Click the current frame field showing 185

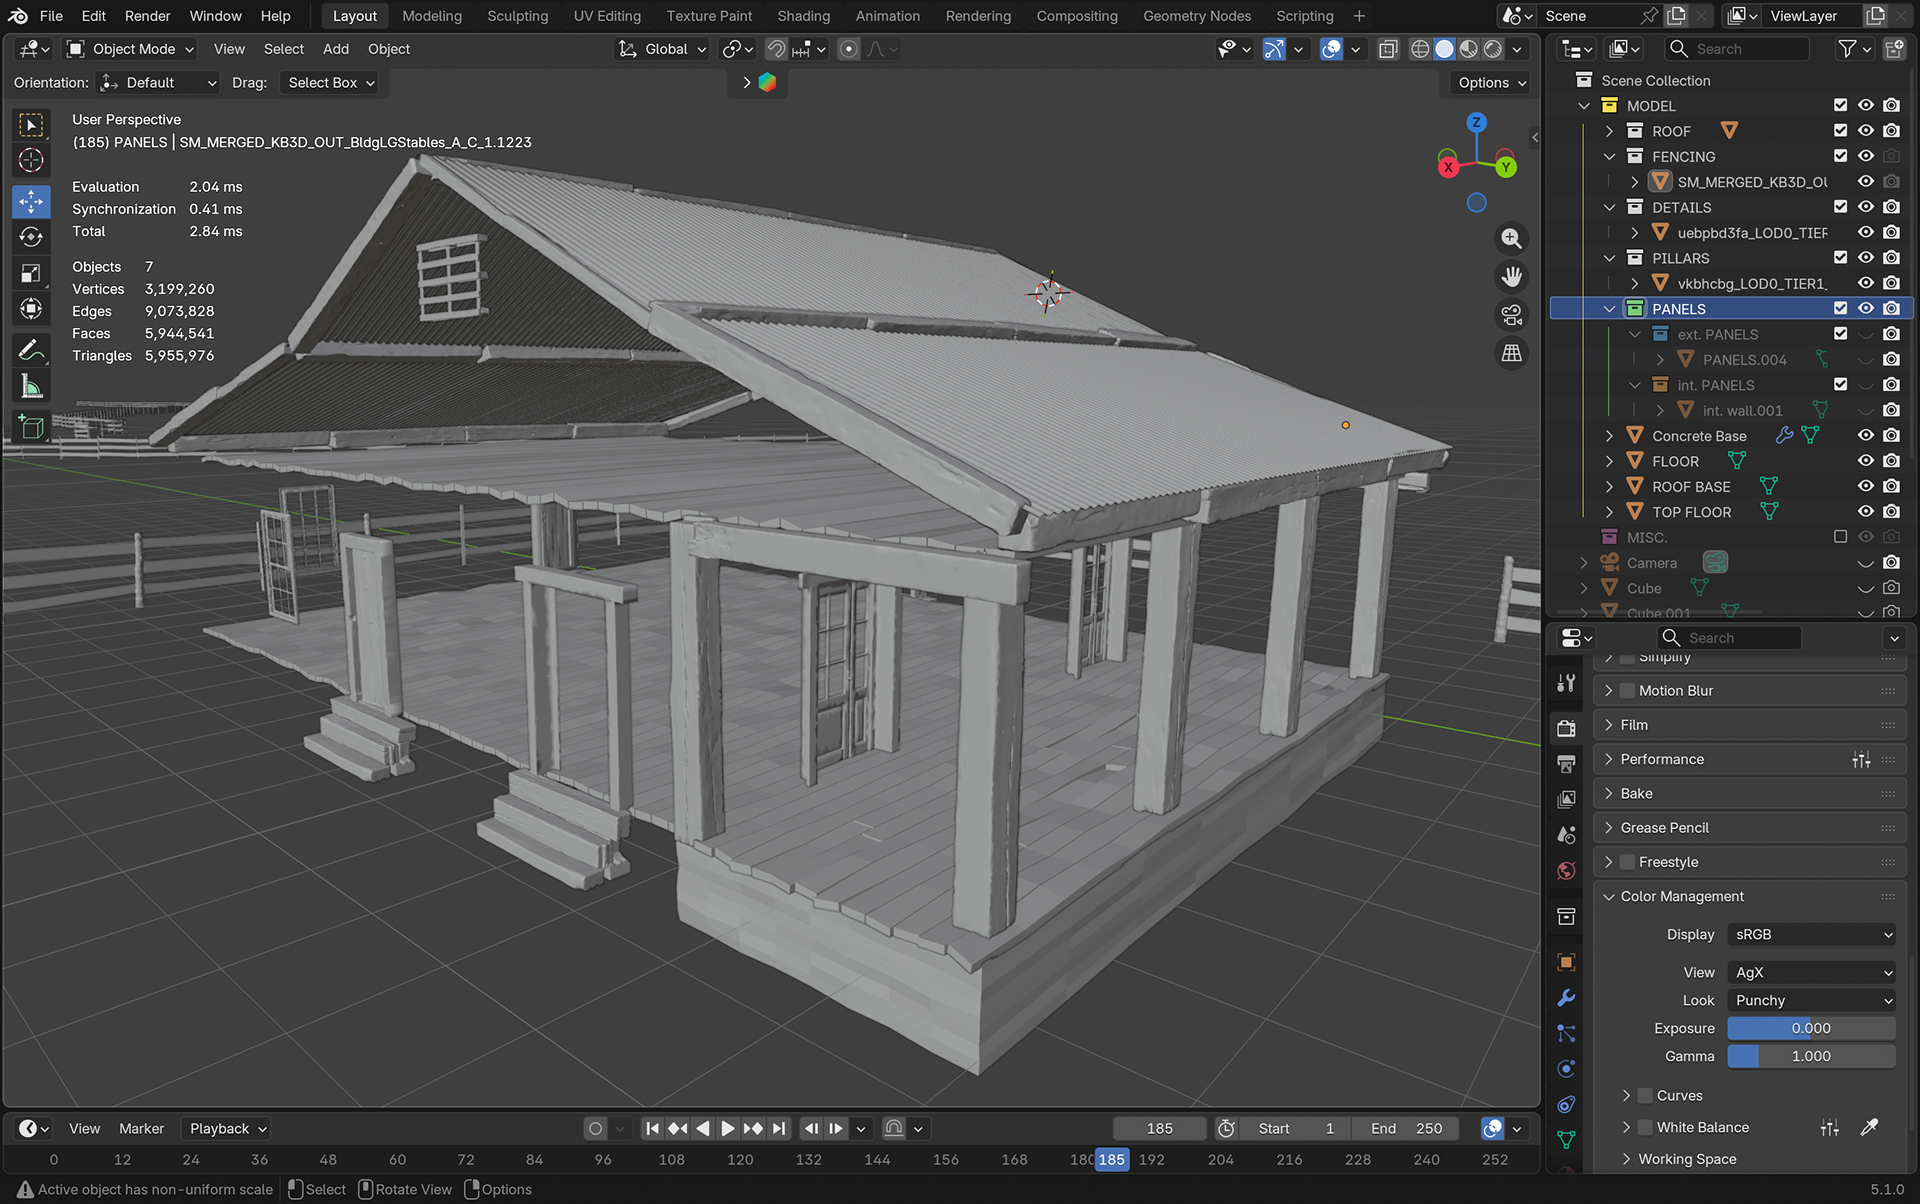pos(1159,1129)
